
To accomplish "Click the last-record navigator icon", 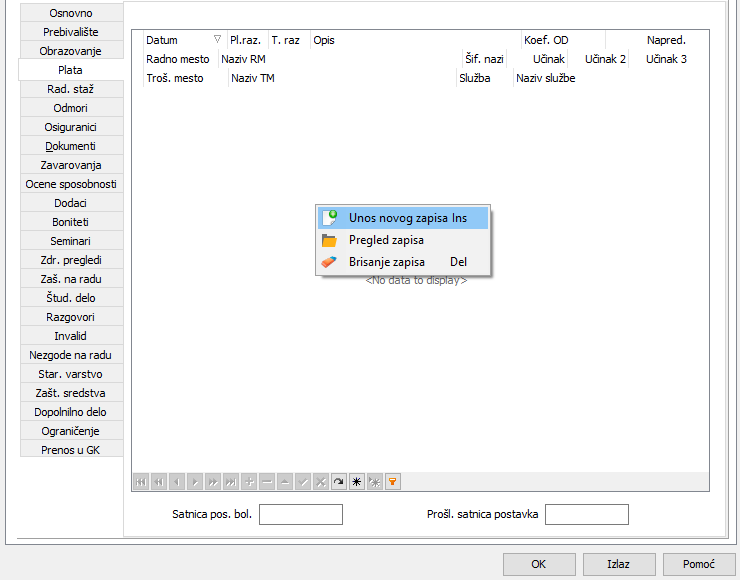I will click(231, 482).
